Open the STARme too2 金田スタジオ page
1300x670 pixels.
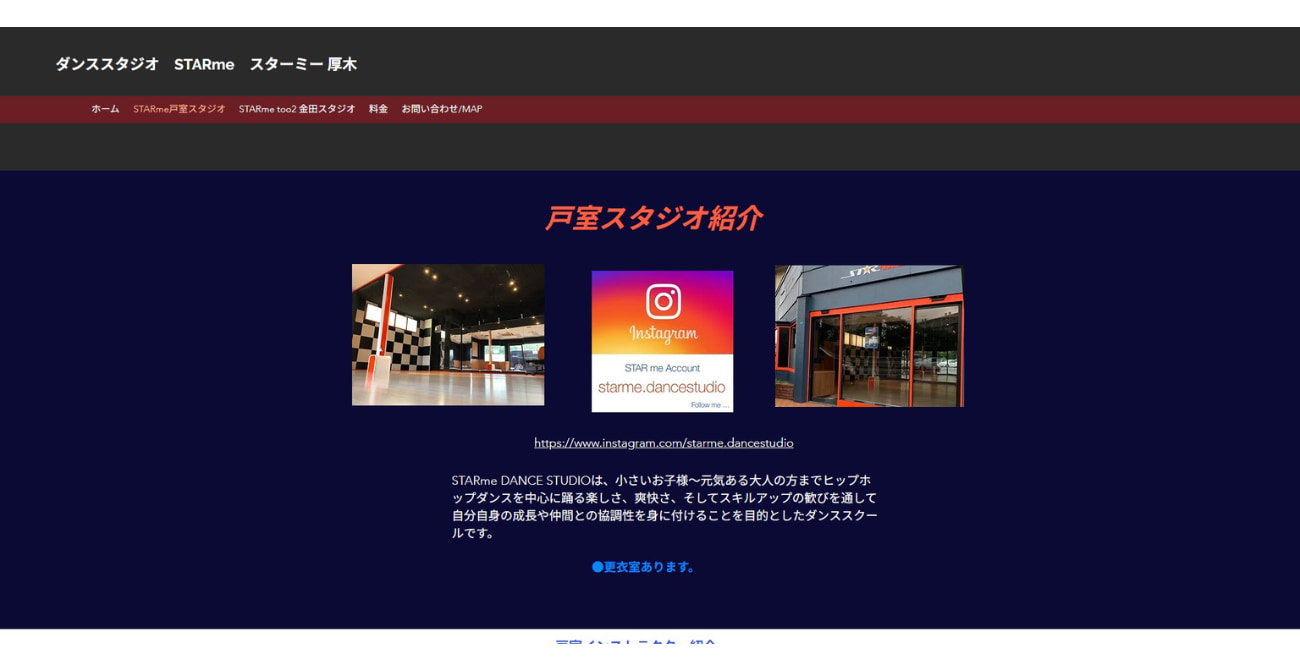pos(296,108)
